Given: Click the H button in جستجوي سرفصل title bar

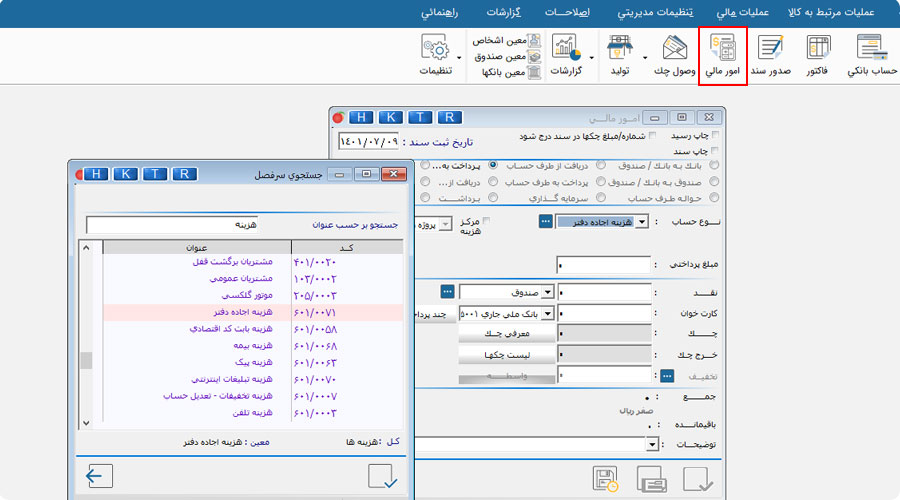Looking at the screenshot, I should (96, 174).
